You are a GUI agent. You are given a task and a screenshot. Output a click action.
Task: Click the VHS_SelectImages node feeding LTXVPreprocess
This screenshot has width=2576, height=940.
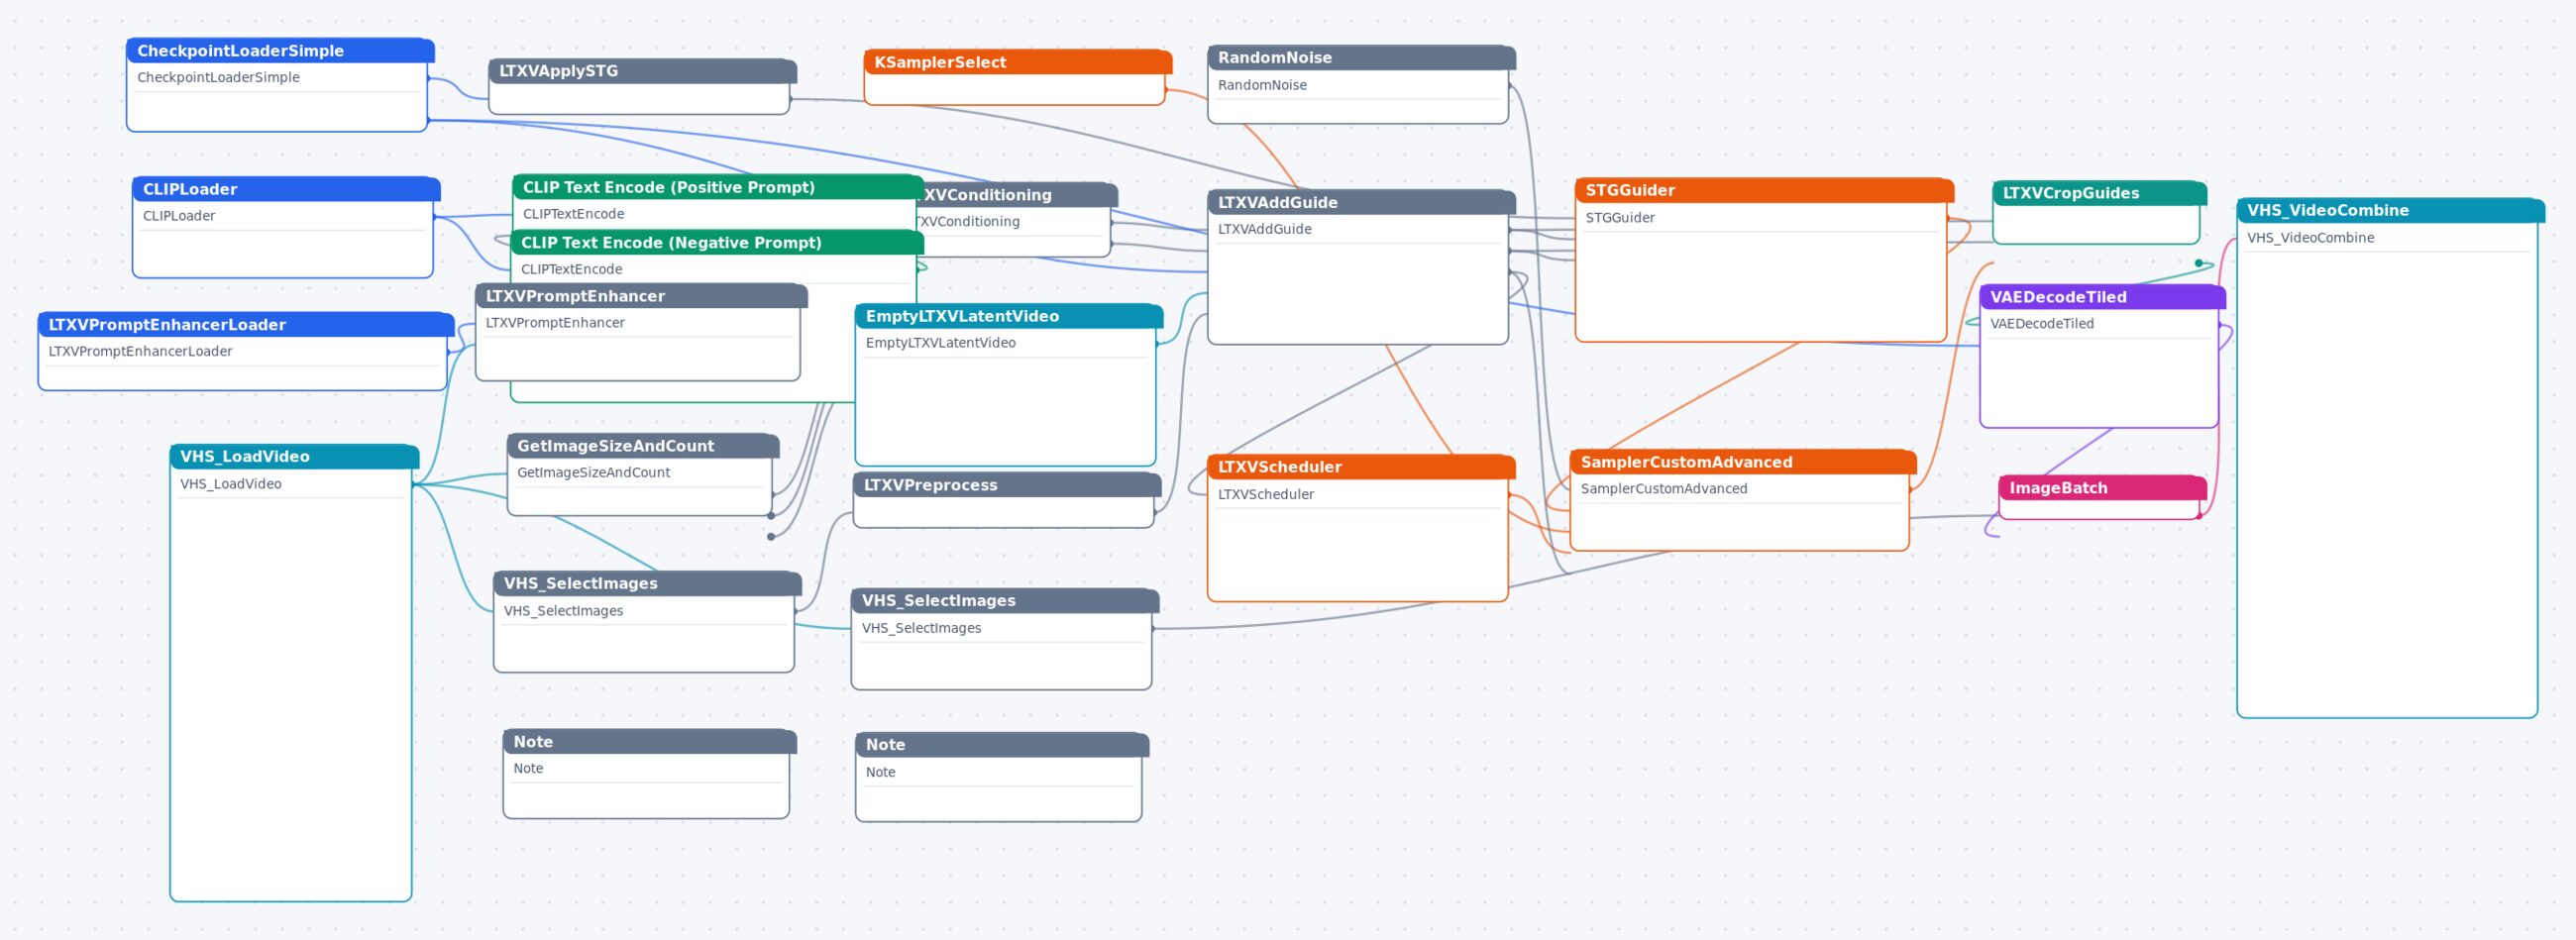point(647,584)
